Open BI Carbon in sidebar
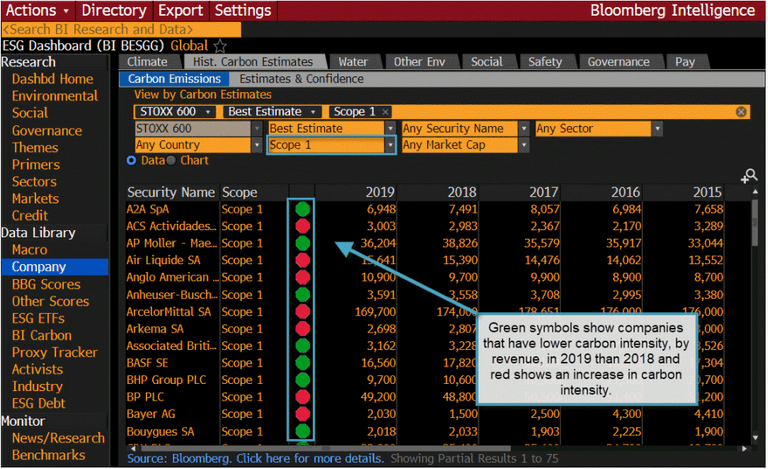The image size is (768, 469). [x=42, y=335]
